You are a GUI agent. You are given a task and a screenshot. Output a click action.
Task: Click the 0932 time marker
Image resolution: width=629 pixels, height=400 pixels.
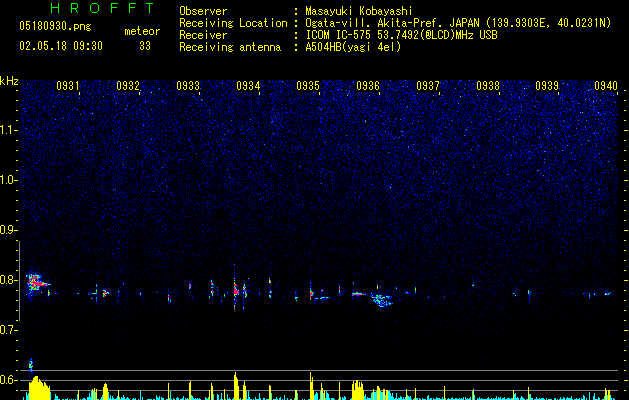pos(128,86)
